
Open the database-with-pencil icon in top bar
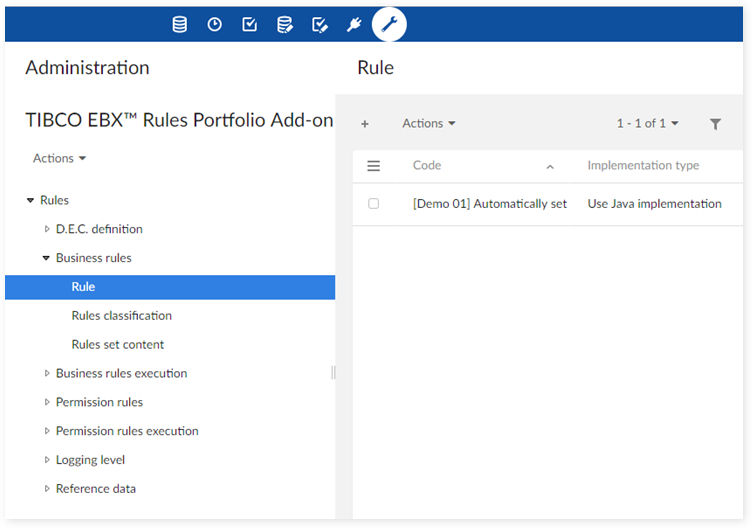point(285,24)
